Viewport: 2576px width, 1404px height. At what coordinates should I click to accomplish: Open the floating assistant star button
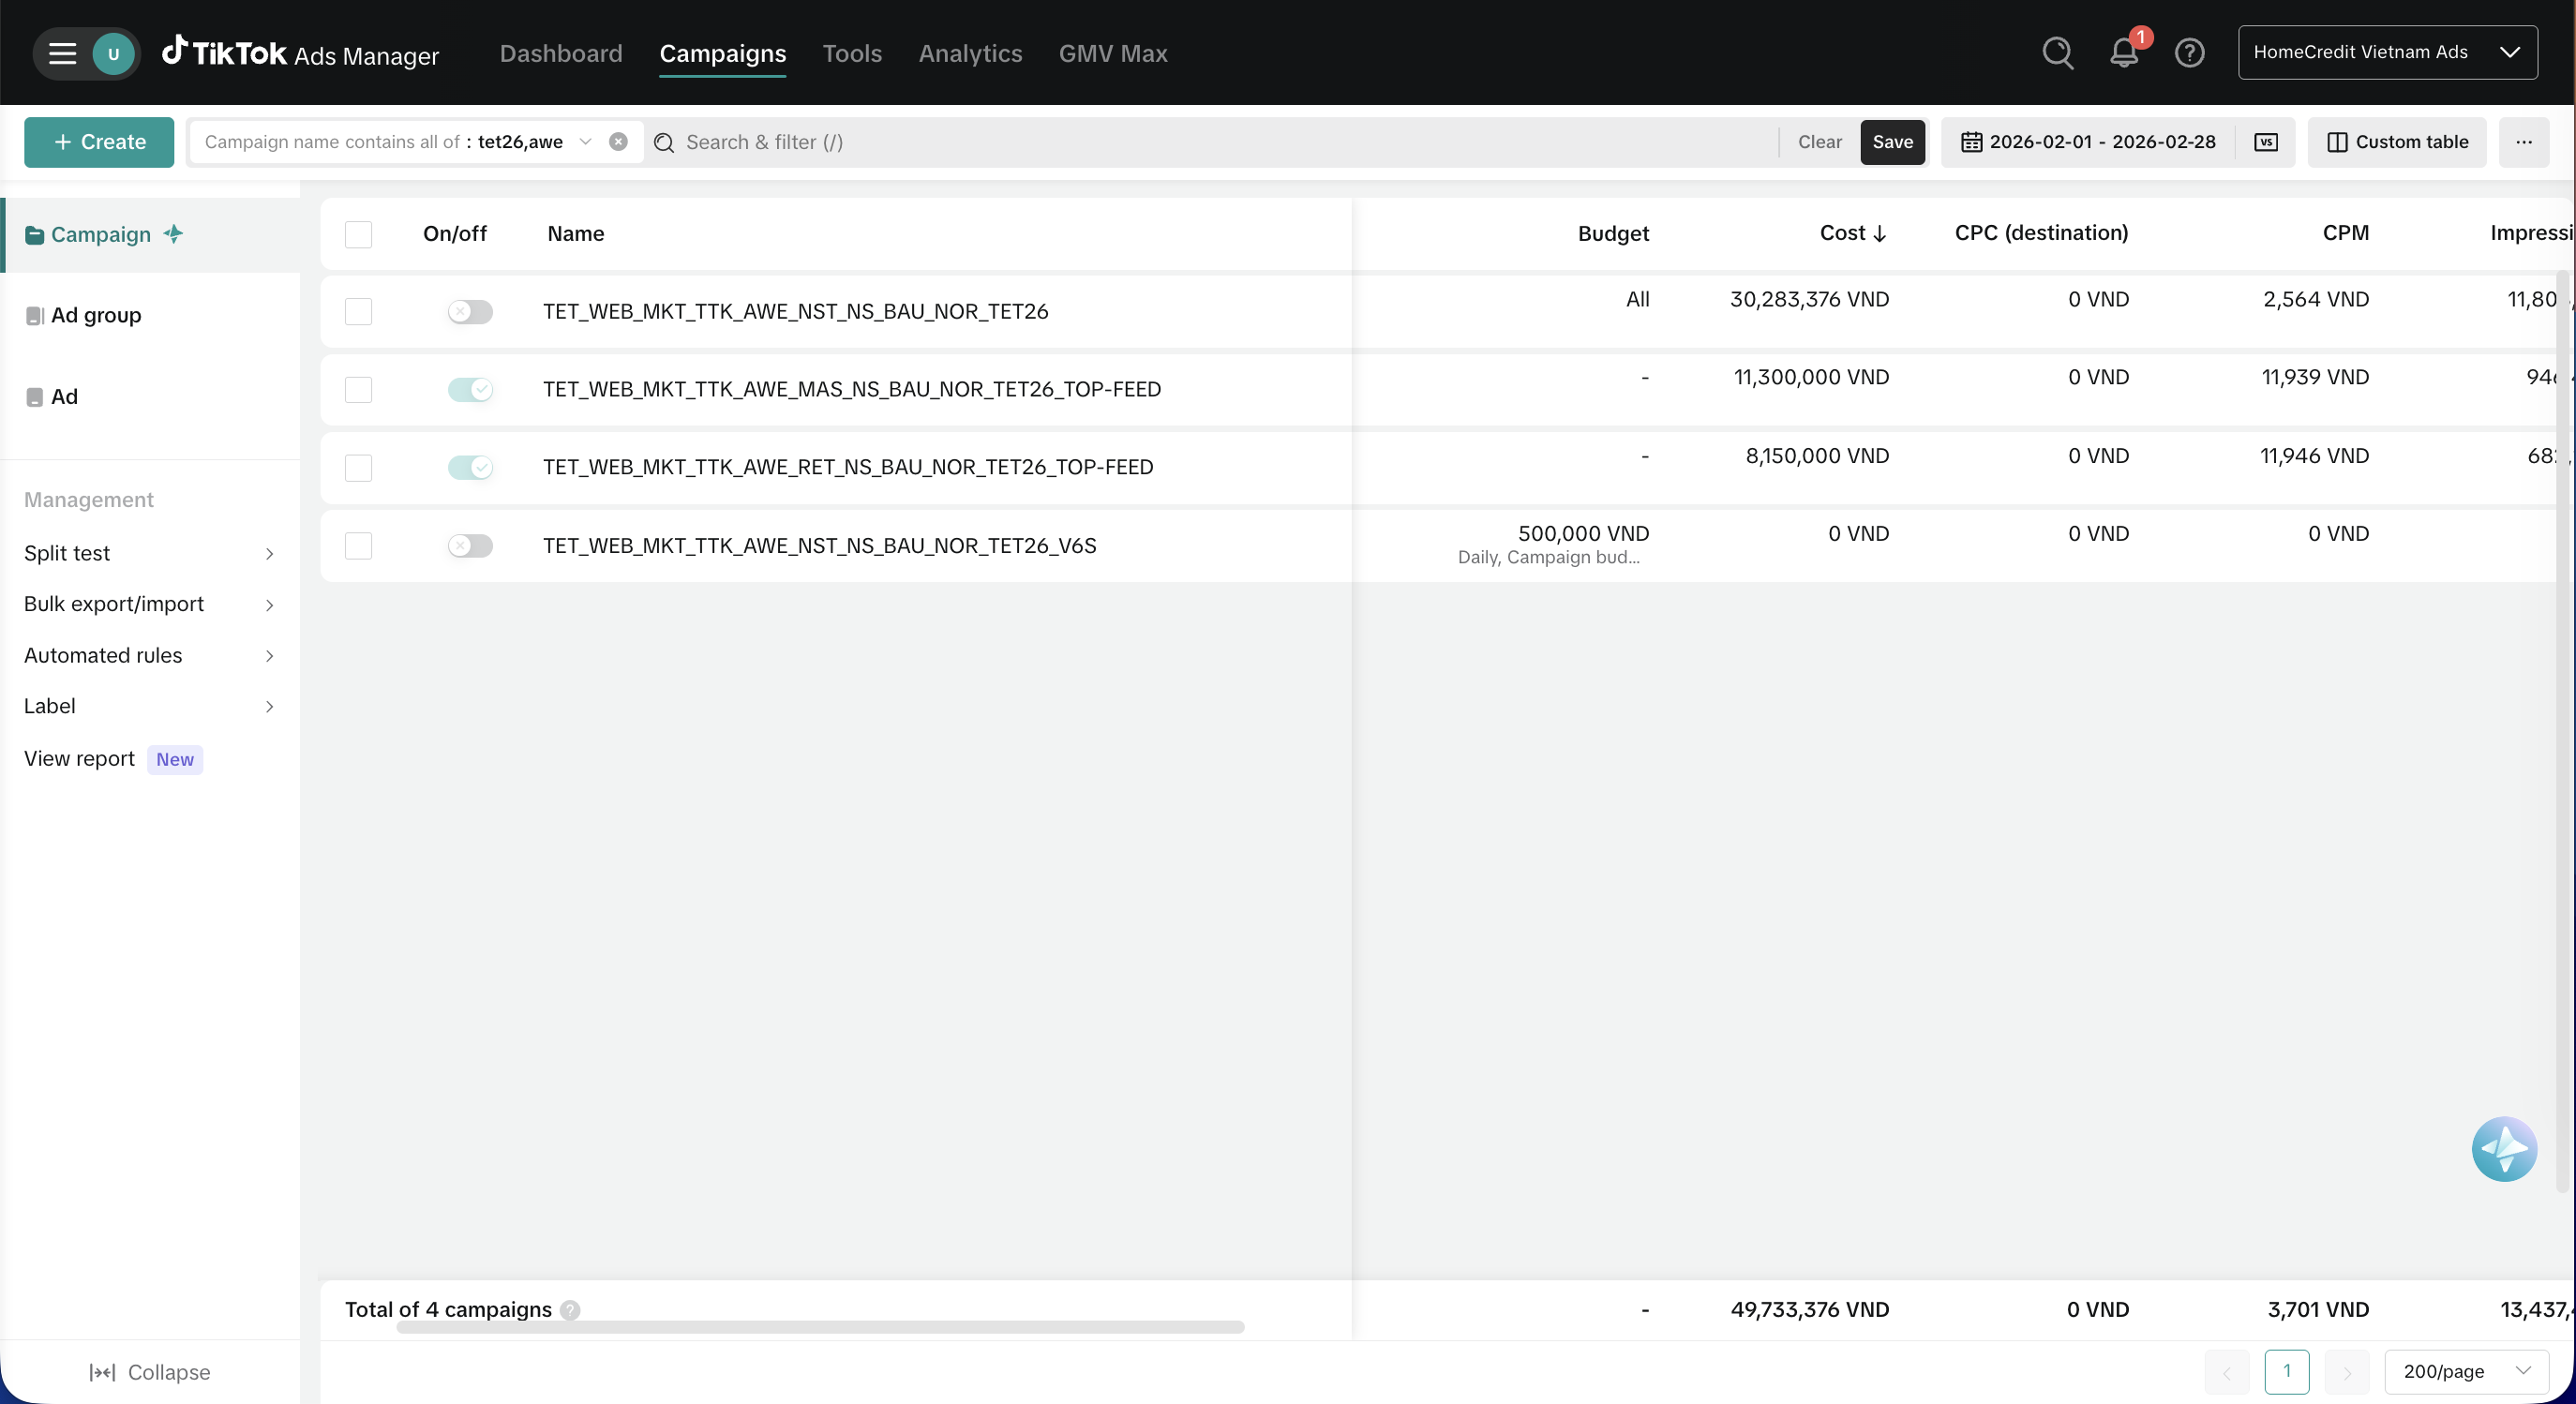[2503, 1149]
